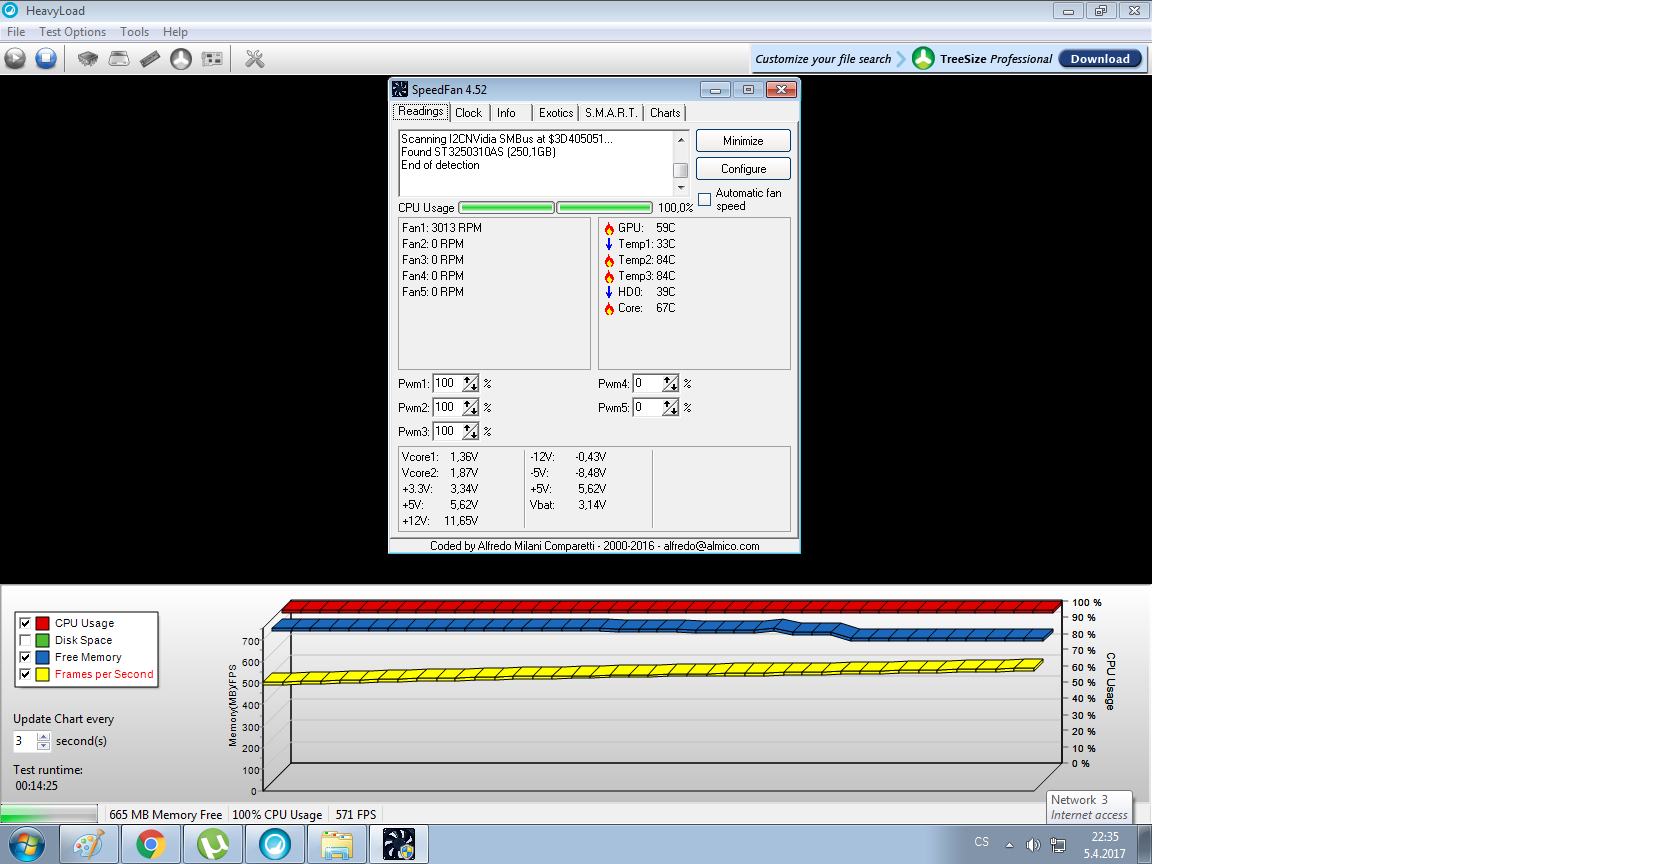The image size is (1674, 864).
Task: Open uTorrent from the taskbar
Action: [x=213, y=845]
